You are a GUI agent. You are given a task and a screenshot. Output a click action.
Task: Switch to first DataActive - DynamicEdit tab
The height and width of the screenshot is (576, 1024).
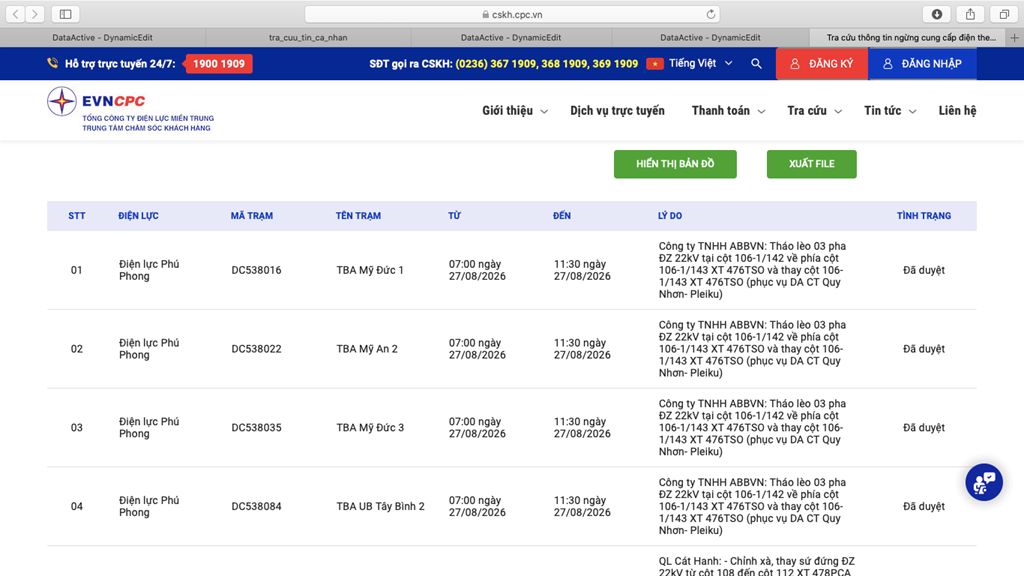pos(103,37)
